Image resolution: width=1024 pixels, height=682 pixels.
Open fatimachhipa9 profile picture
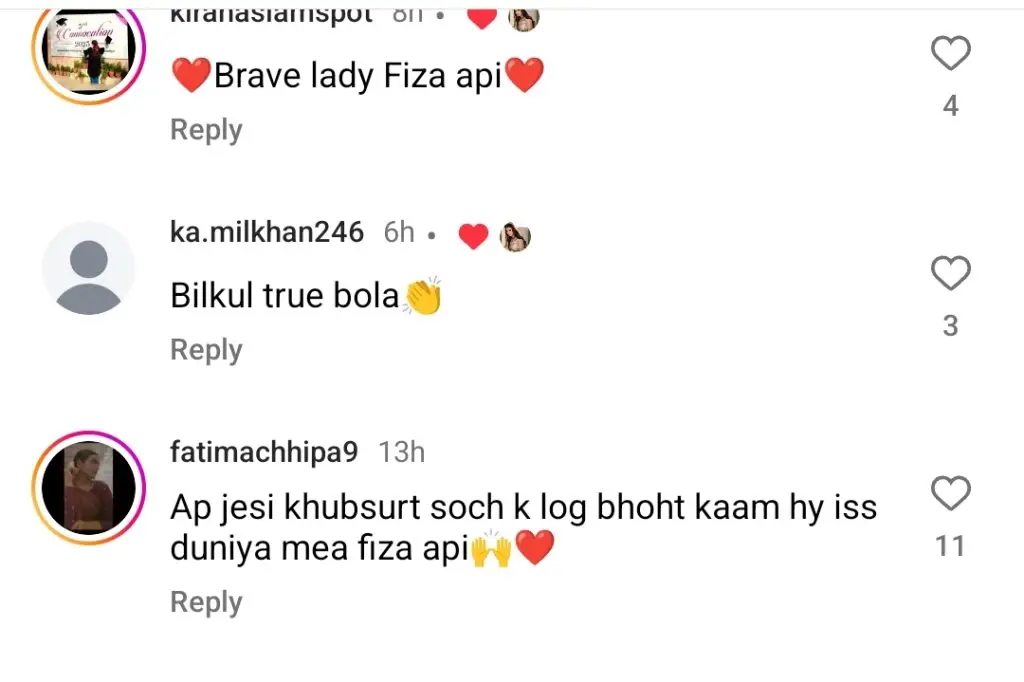pyautogui.click(x=89, y=488)
